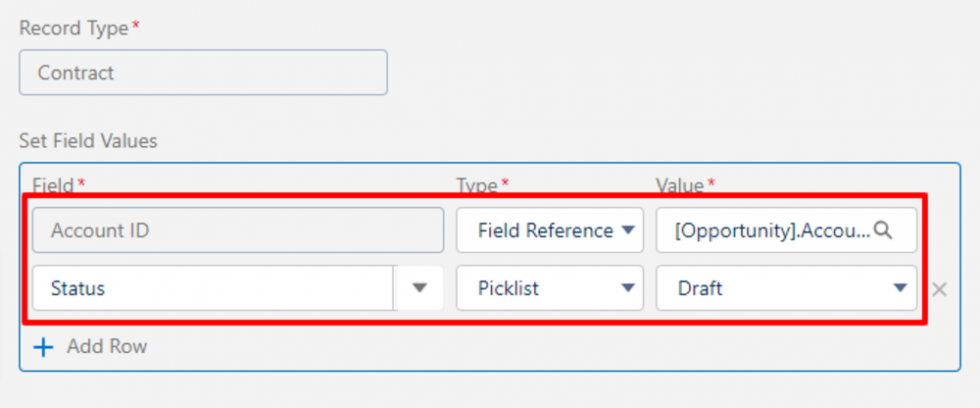This screenshot has height=408, width=980.
Task: Click the Contract record type field
Action: [x=203, y=73]
